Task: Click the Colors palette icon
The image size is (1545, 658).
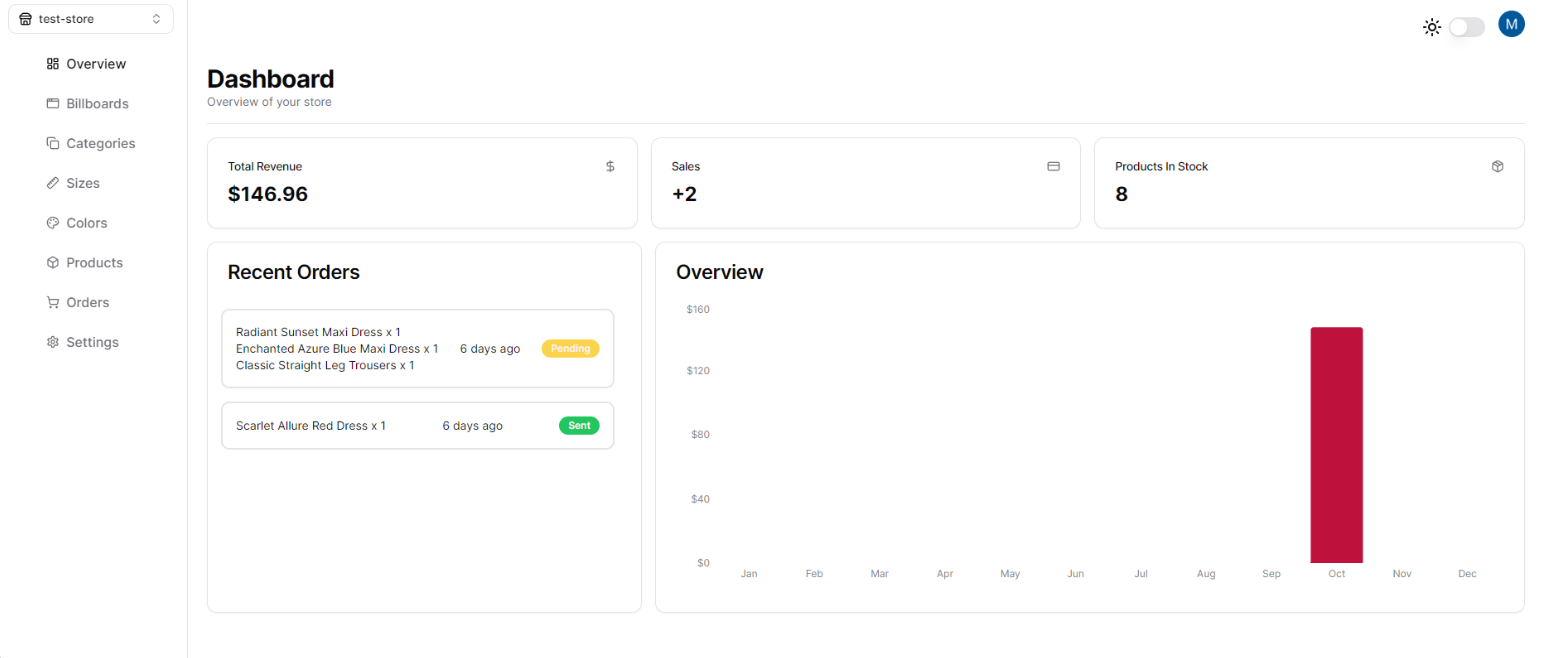Action: click(52, 222)
